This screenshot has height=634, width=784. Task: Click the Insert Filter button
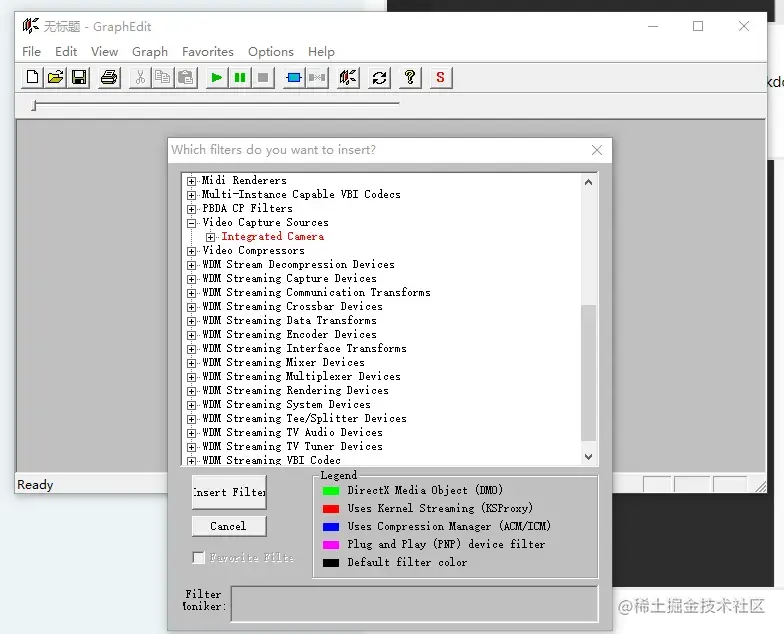[x=229, y=492]
